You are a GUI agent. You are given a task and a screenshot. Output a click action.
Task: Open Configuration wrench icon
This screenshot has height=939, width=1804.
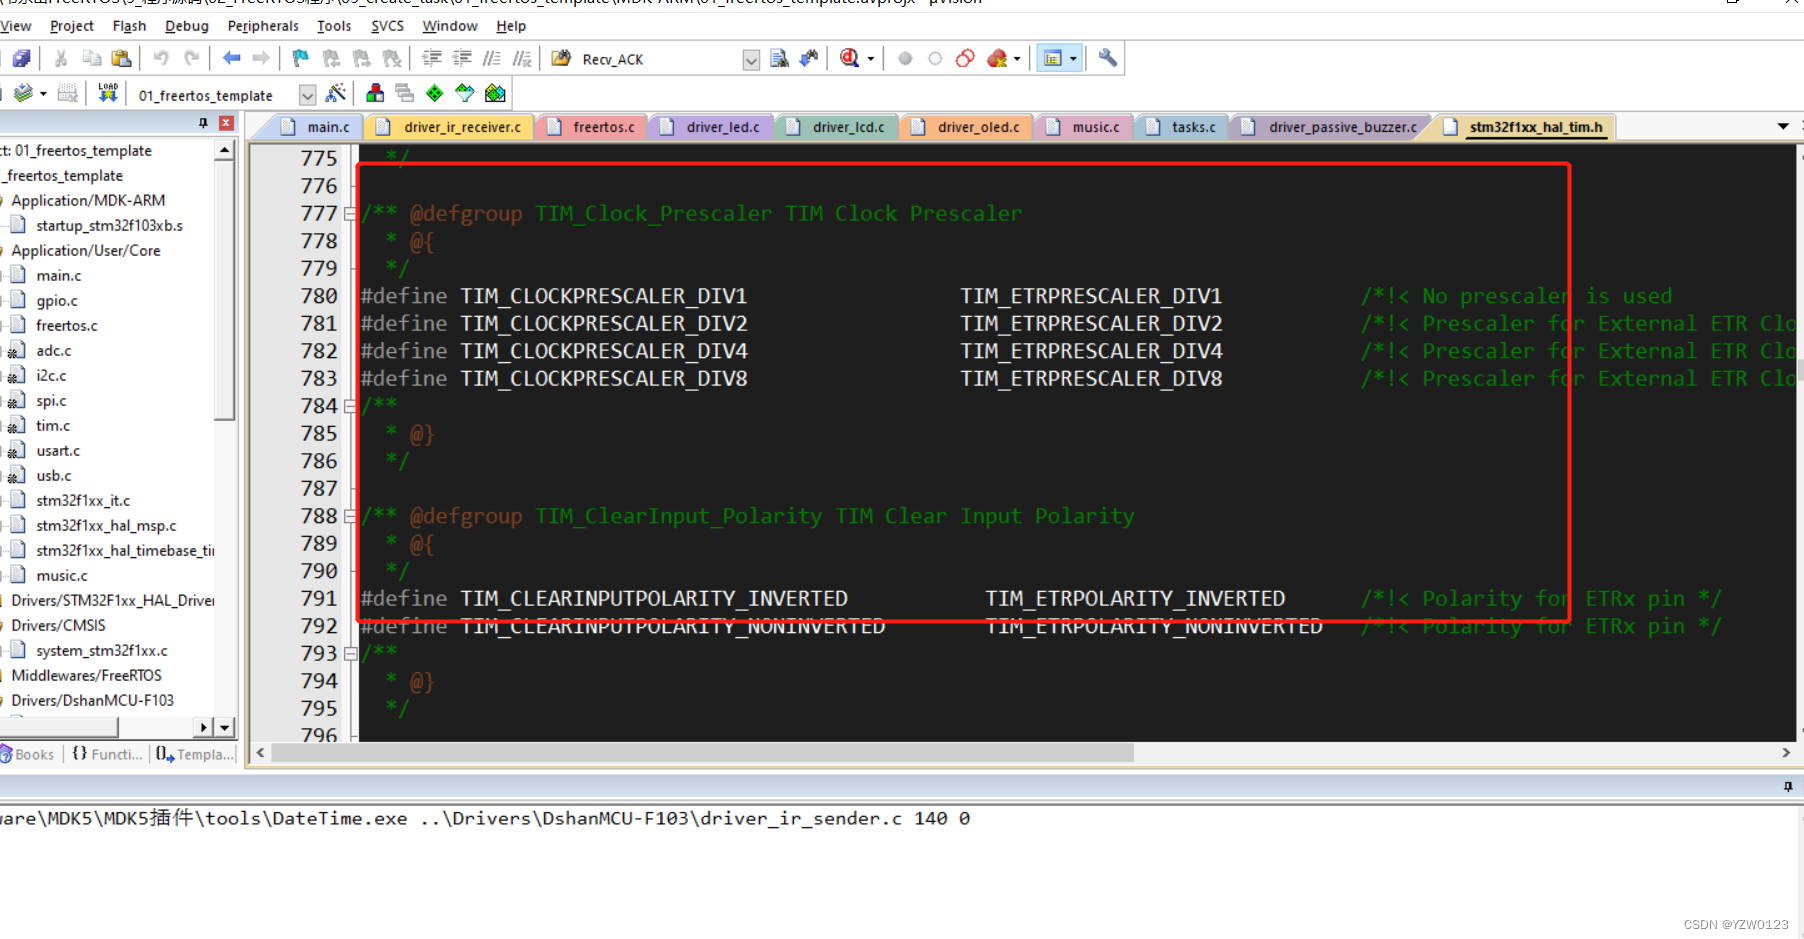point(1108,58)
